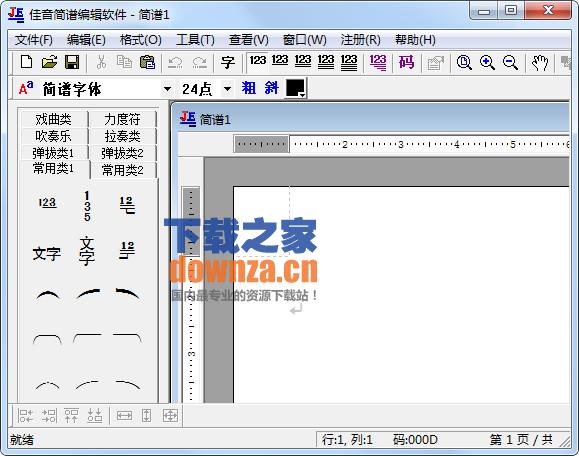Switch to the 力度符 symbol tab

click(x=122, y=119)
